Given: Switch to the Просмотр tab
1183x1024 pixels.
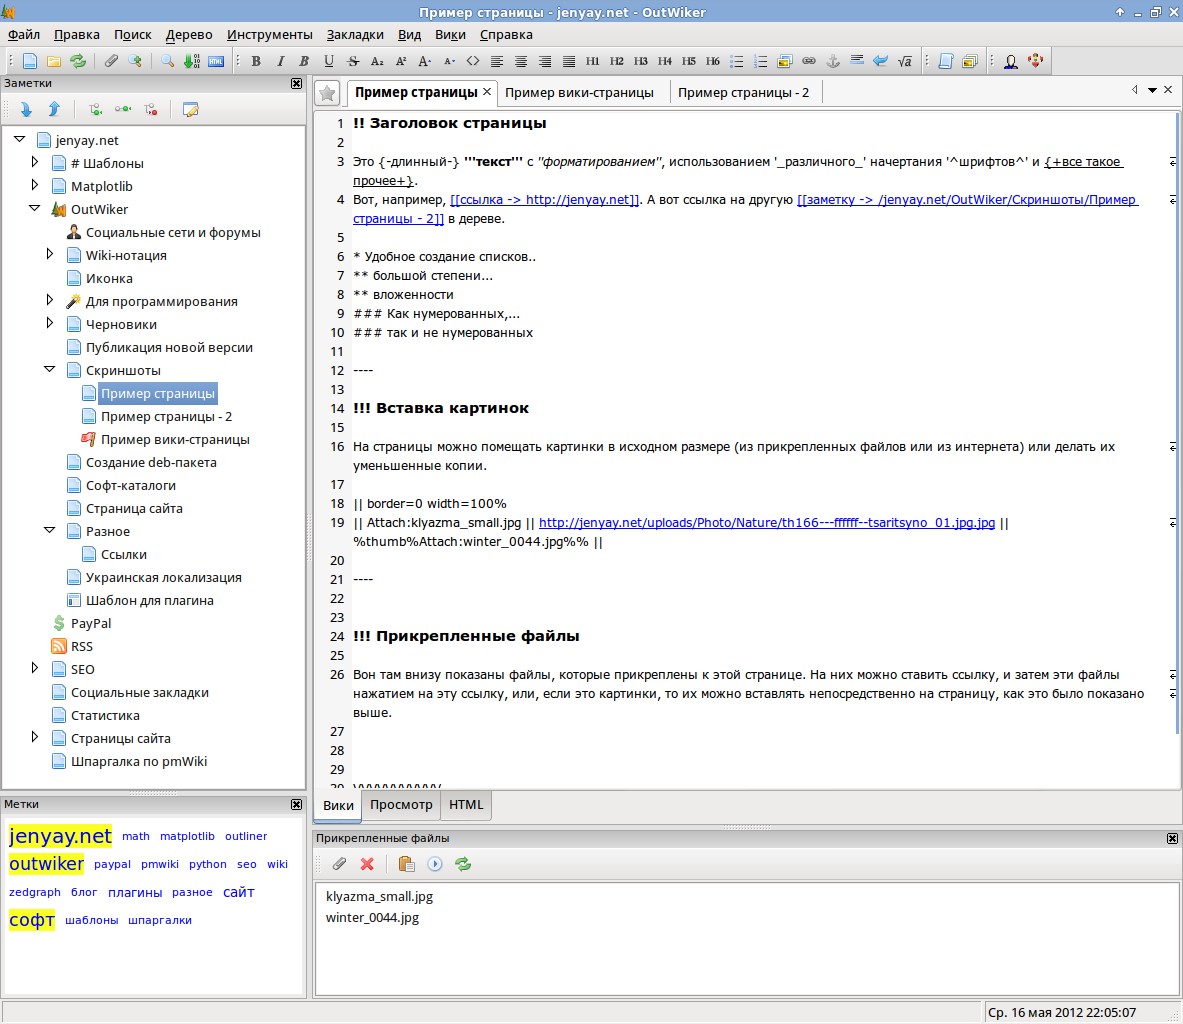Looking at the screenshot, I should coord(401,805).
